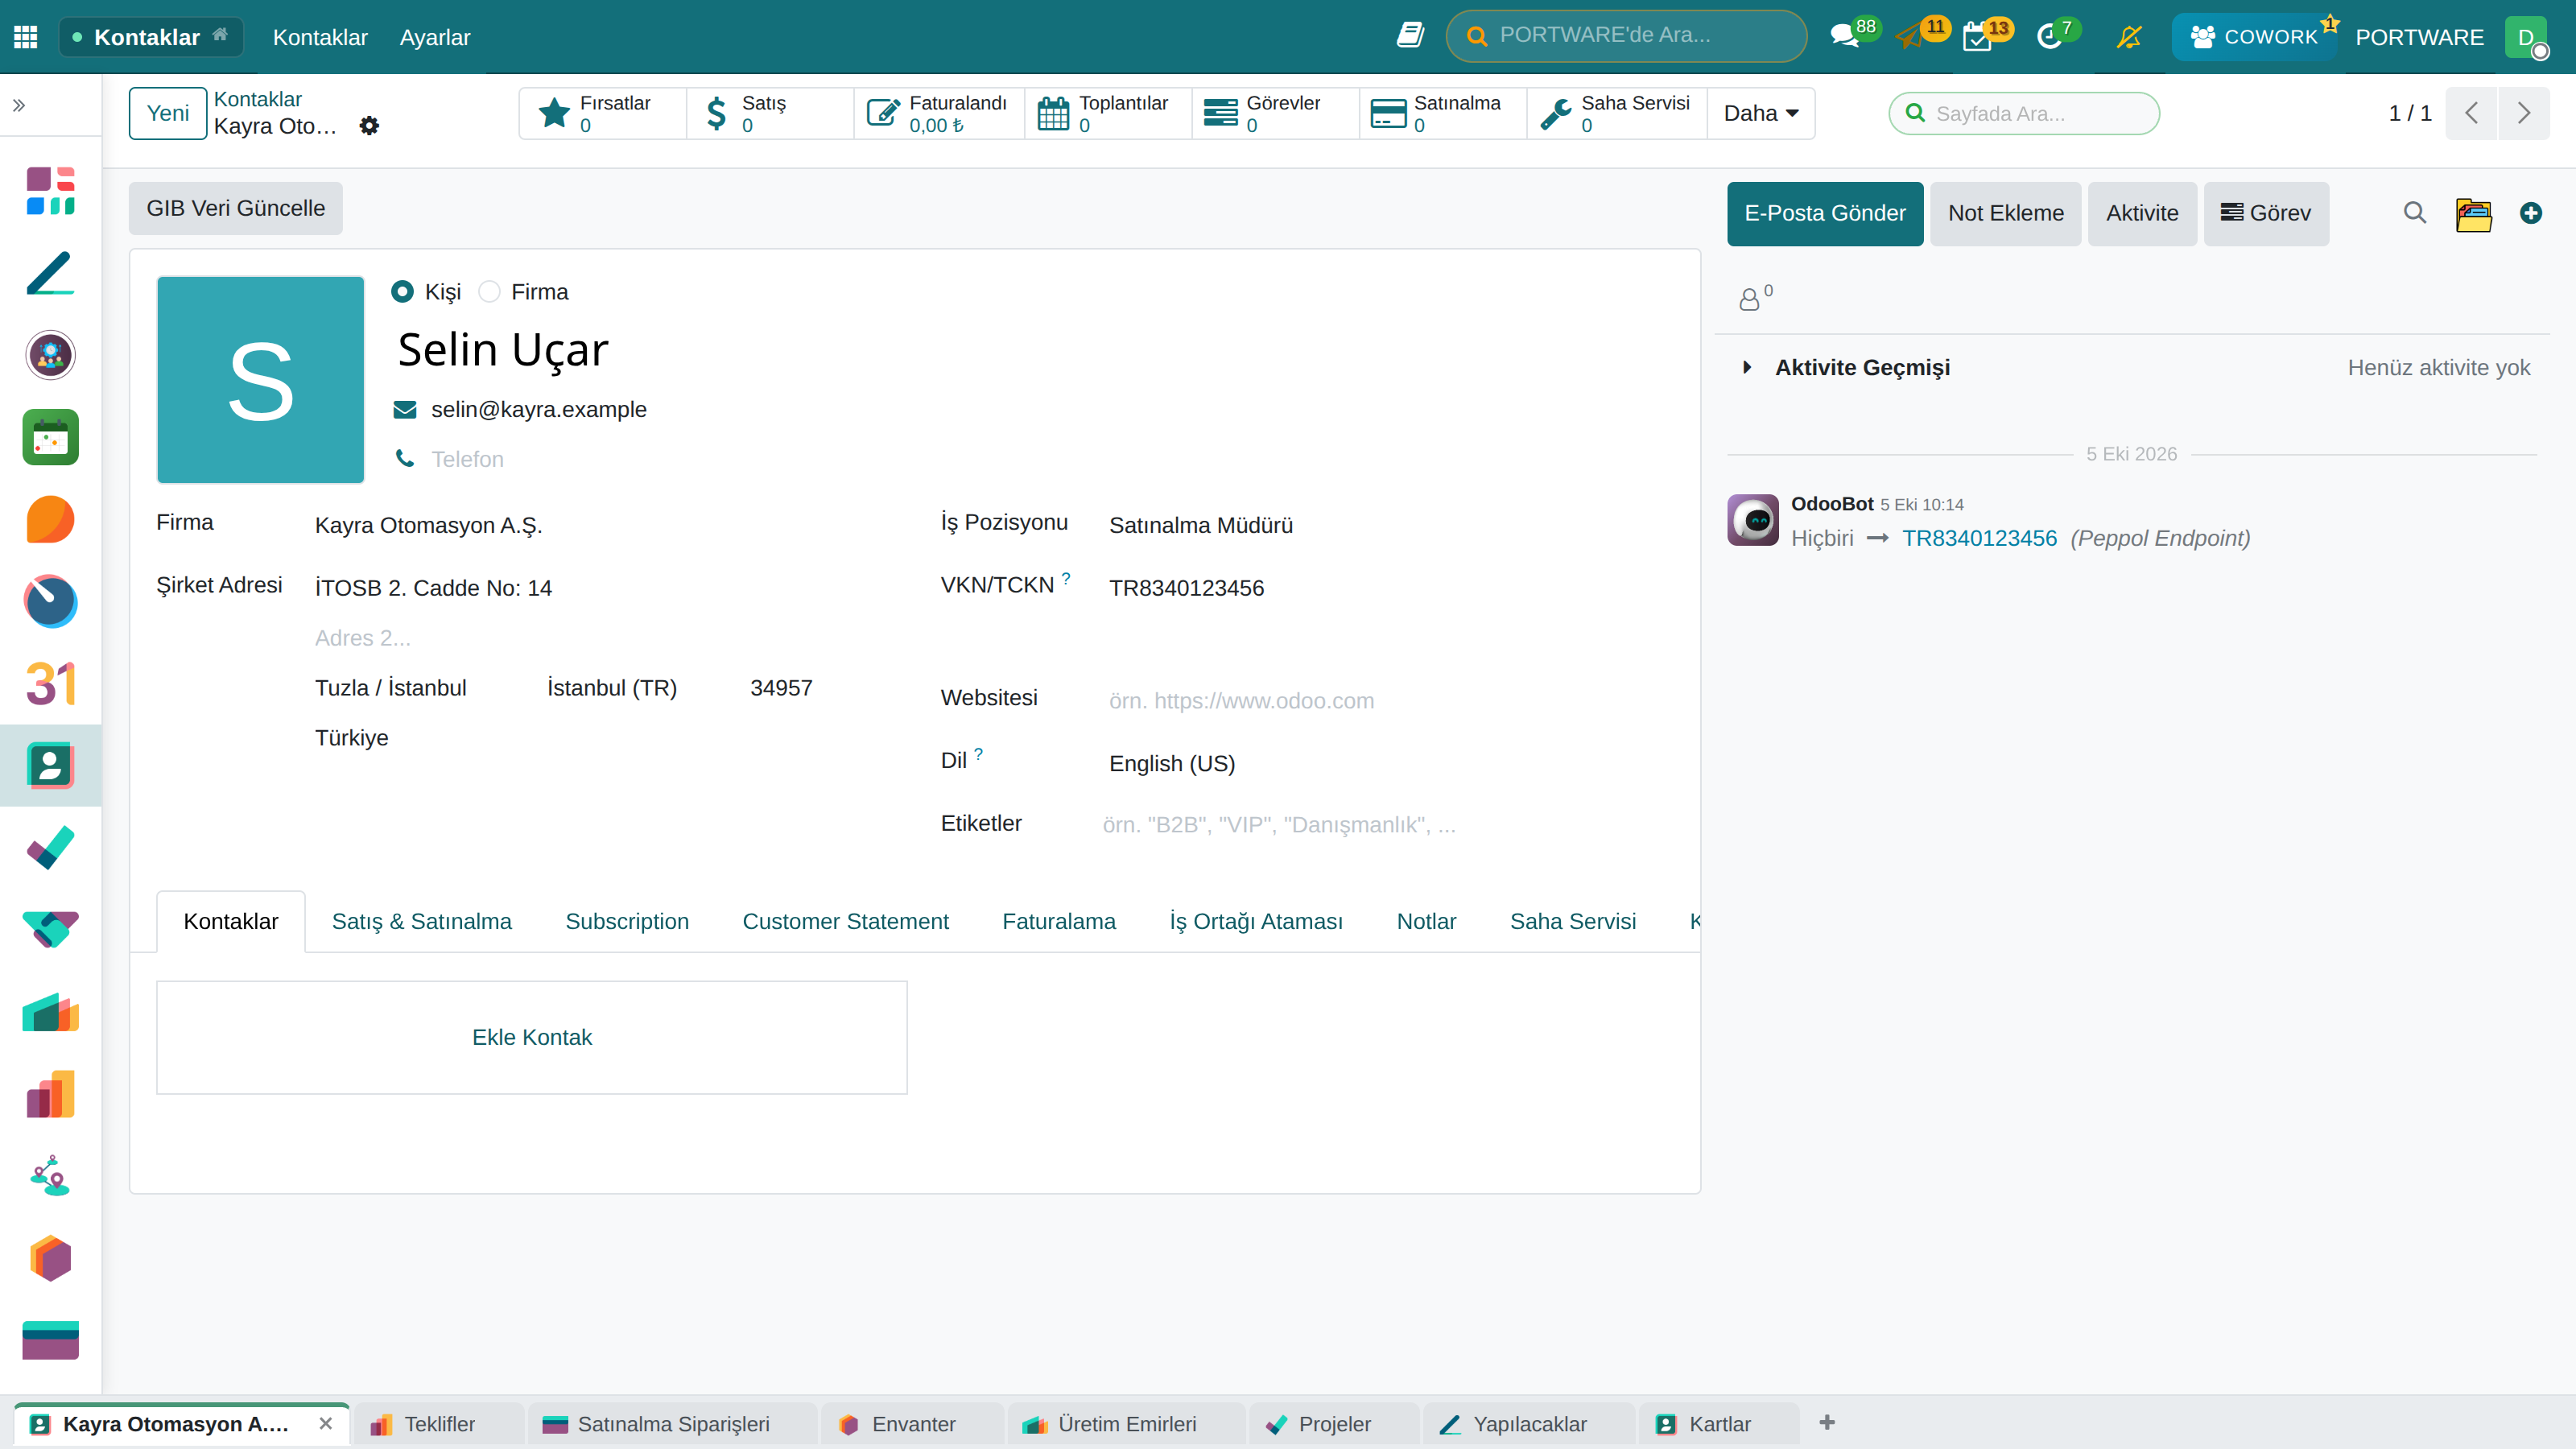This screenshot has width=2576, height=1449.
Task: Select the Kişi radio button
Action: tap(403, 292)
